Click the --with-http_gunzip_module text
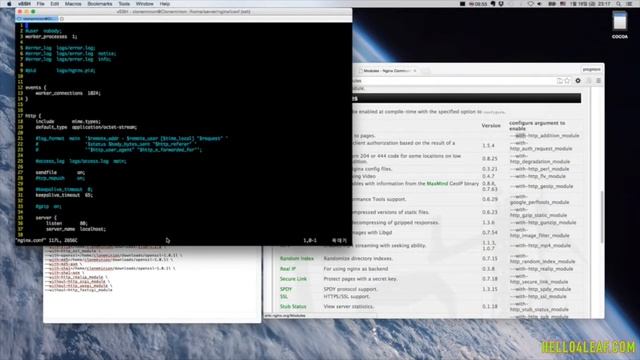 pyautogui.click(x=543, y=222)
